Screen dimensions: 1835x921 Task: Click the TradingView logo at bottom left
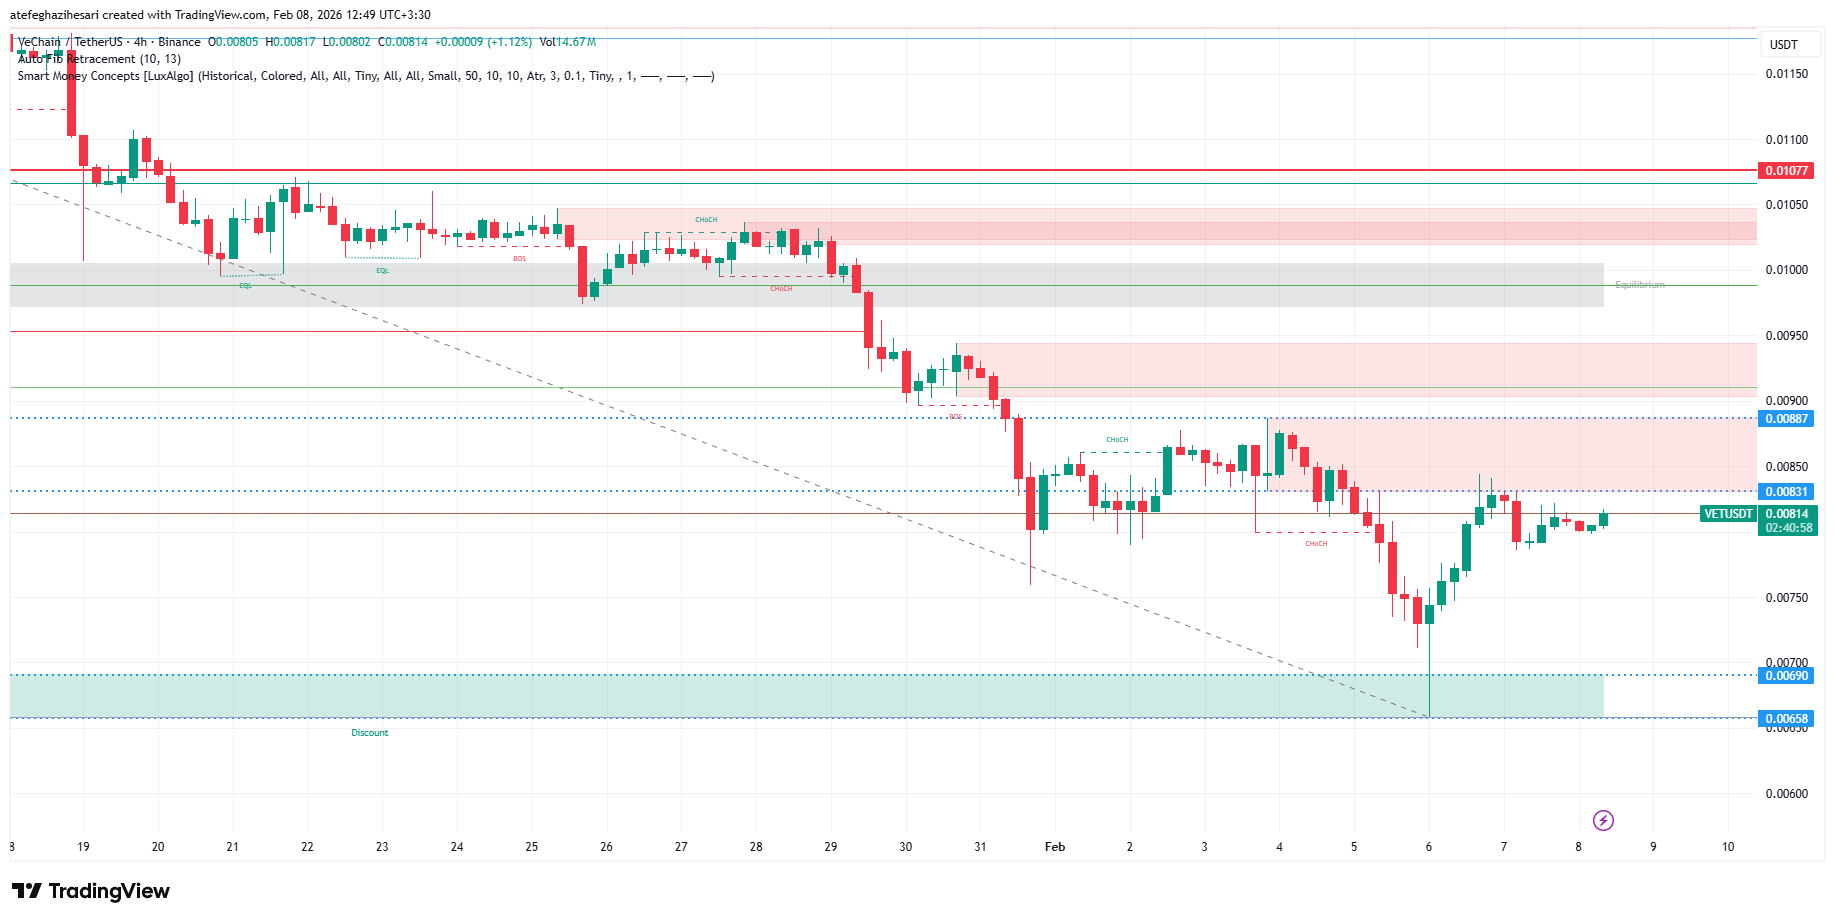pos(91,891)
